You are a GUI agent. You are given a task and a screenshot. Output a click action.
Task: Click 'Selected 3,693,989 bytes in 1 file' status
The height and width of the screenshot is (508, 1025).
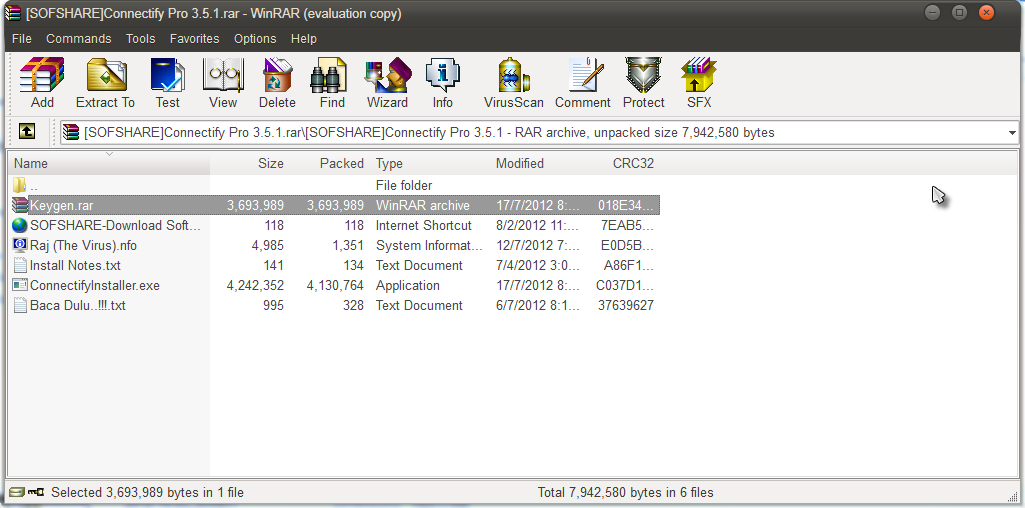click(x=147, y=492)
